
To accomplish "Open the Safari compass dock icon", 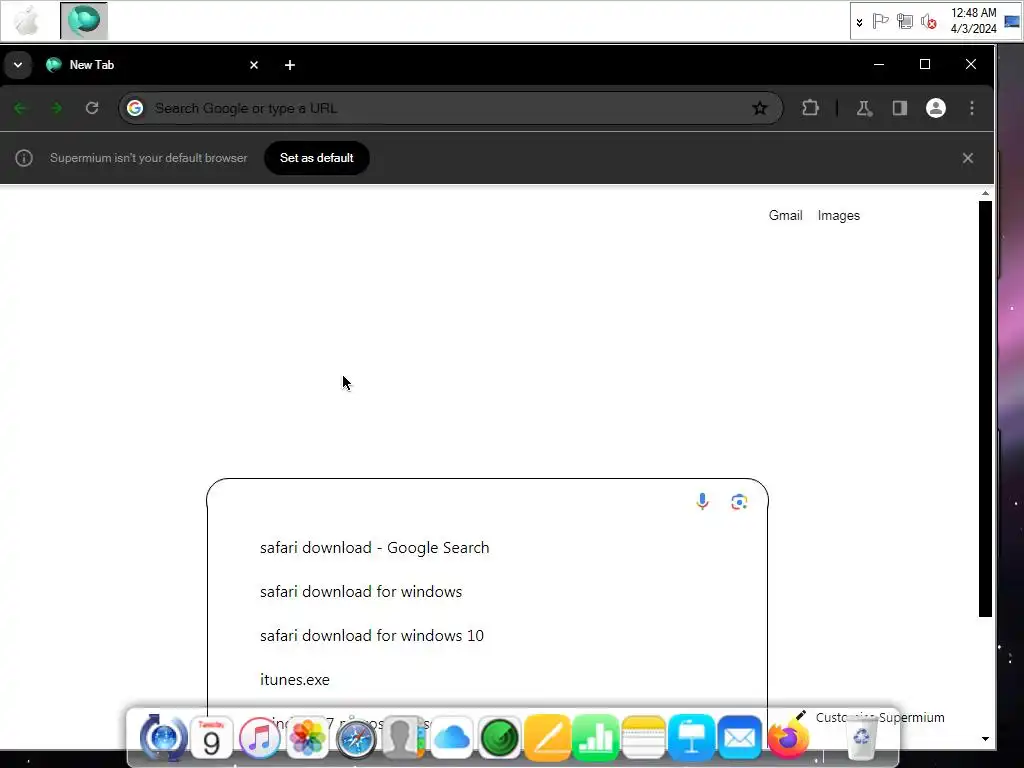I will point(356,739).
